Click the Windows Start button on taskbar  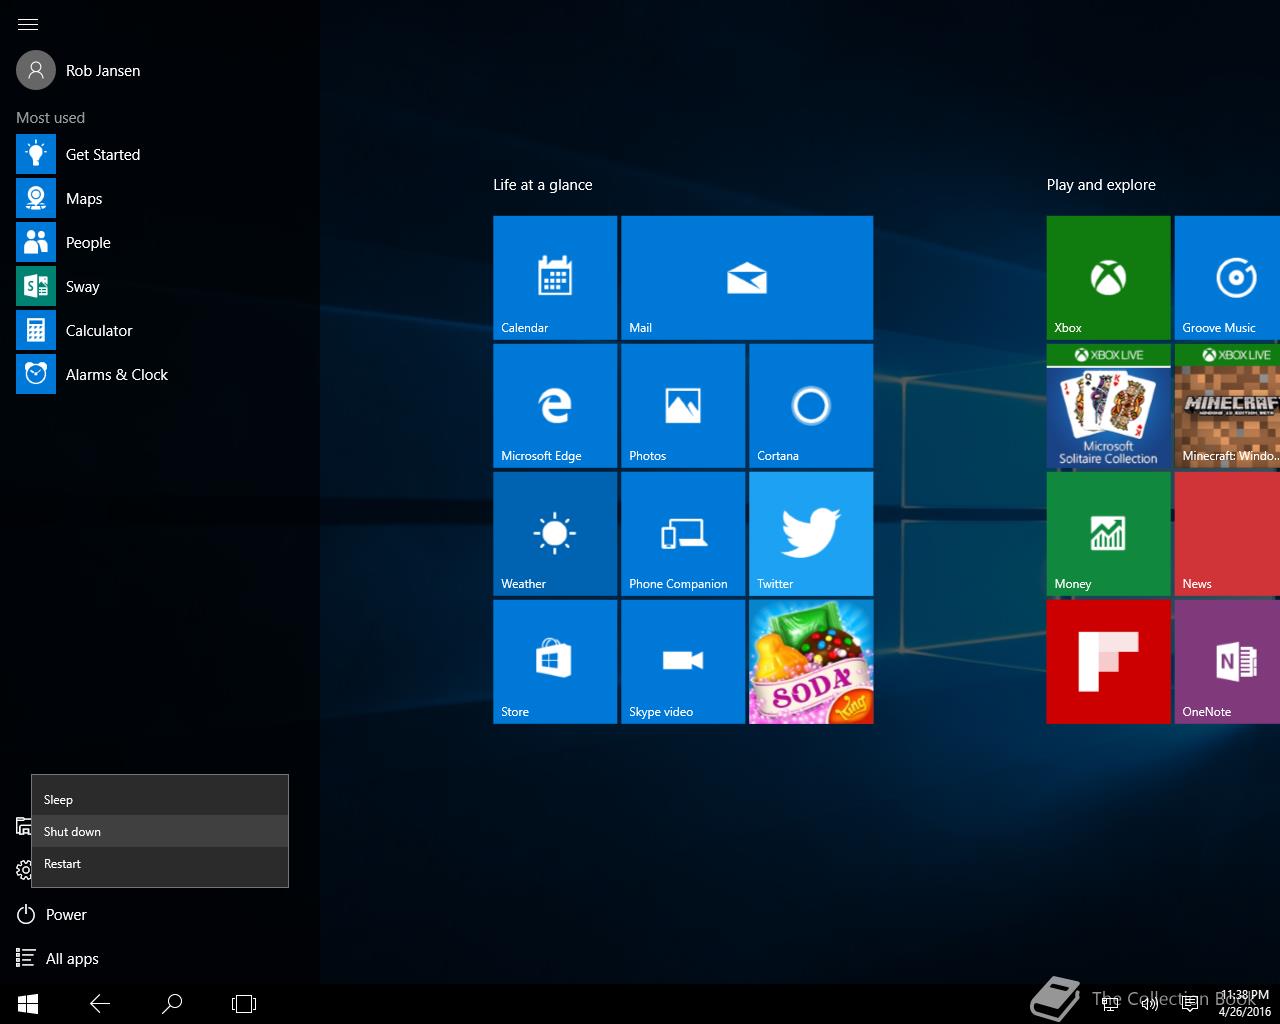coord(28,1004)
